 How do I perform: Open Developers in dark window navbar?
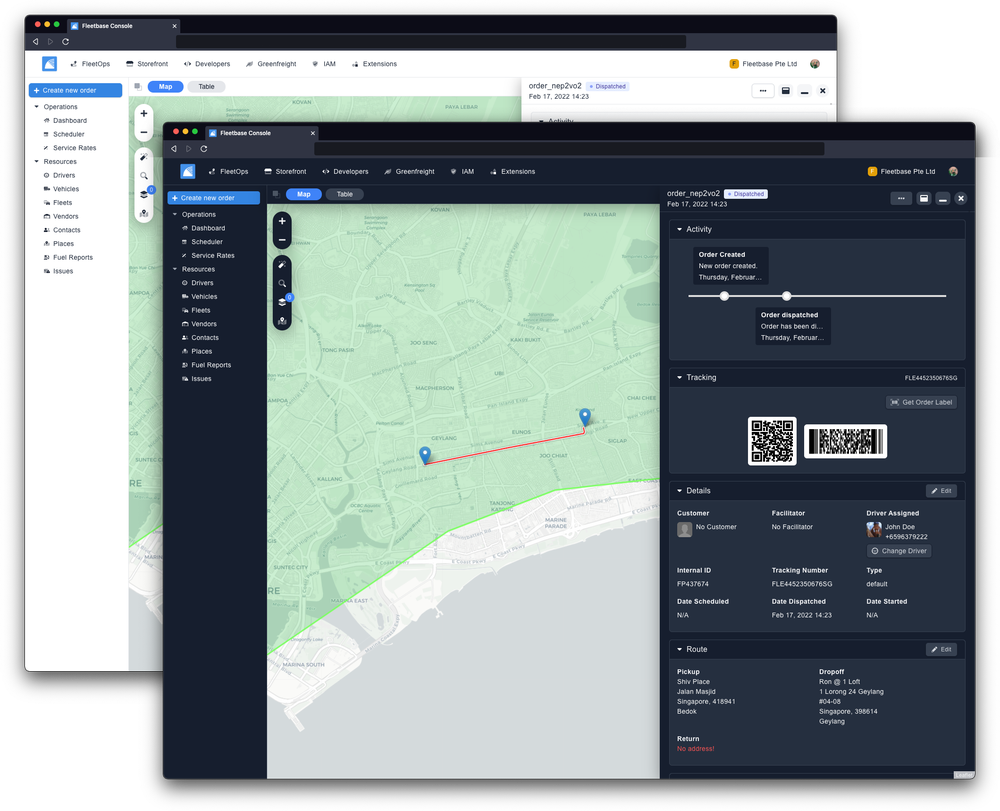[x=345, y=172]
